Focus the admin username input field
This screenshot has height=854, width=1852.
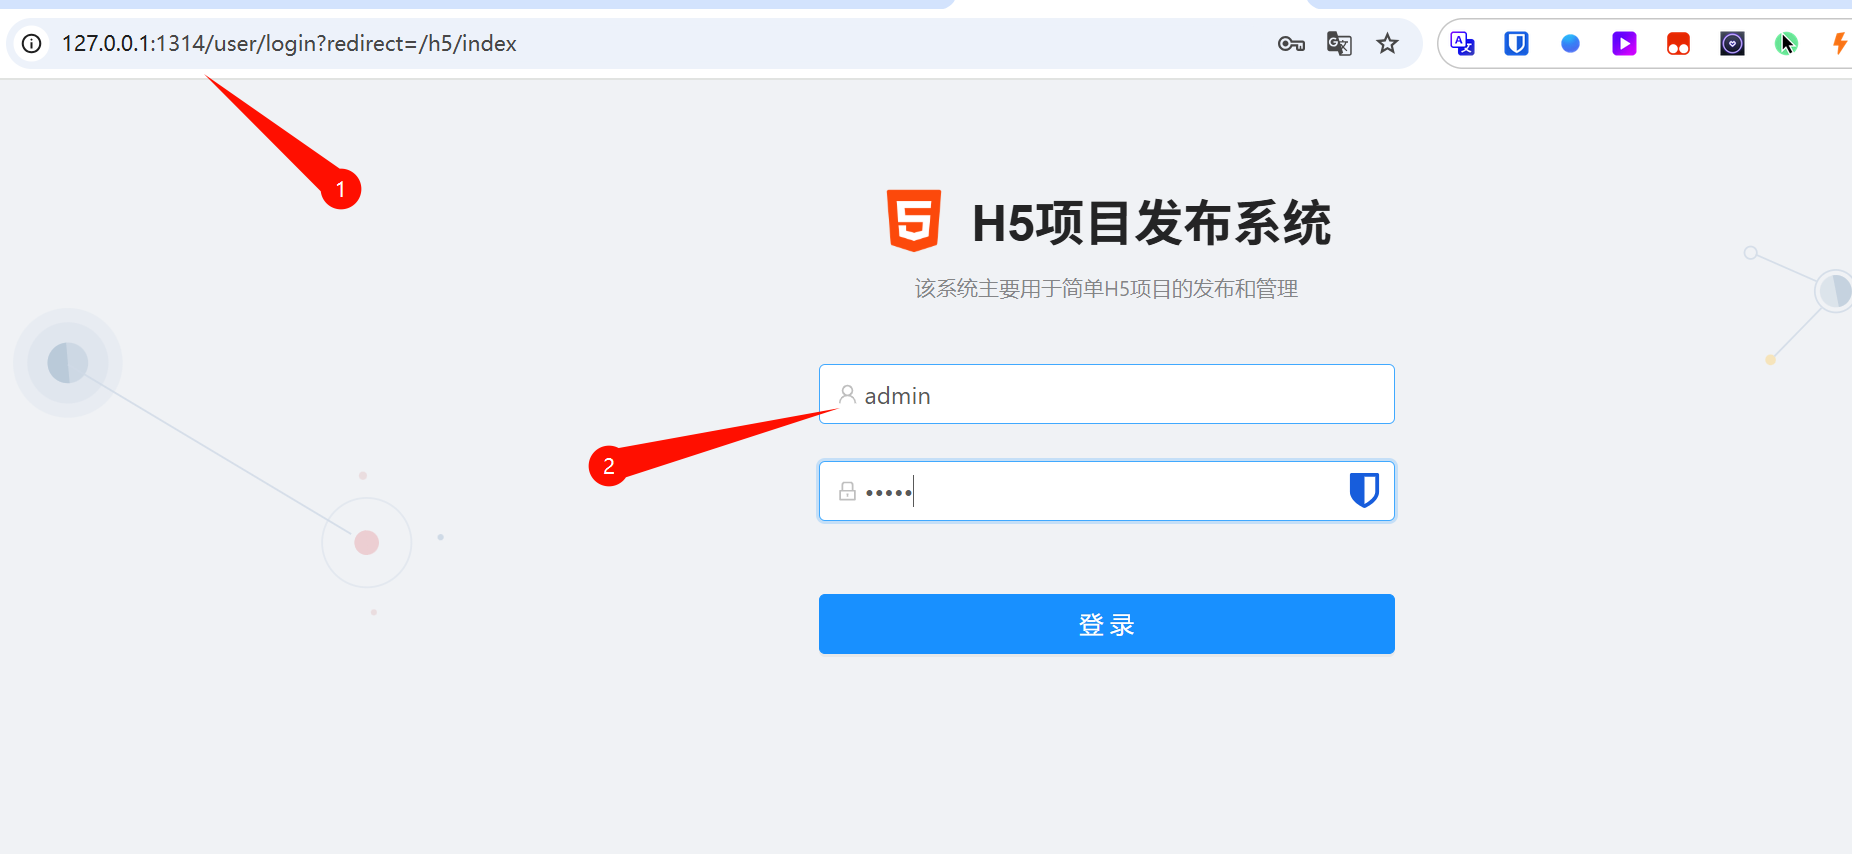tap(1106, 394)
